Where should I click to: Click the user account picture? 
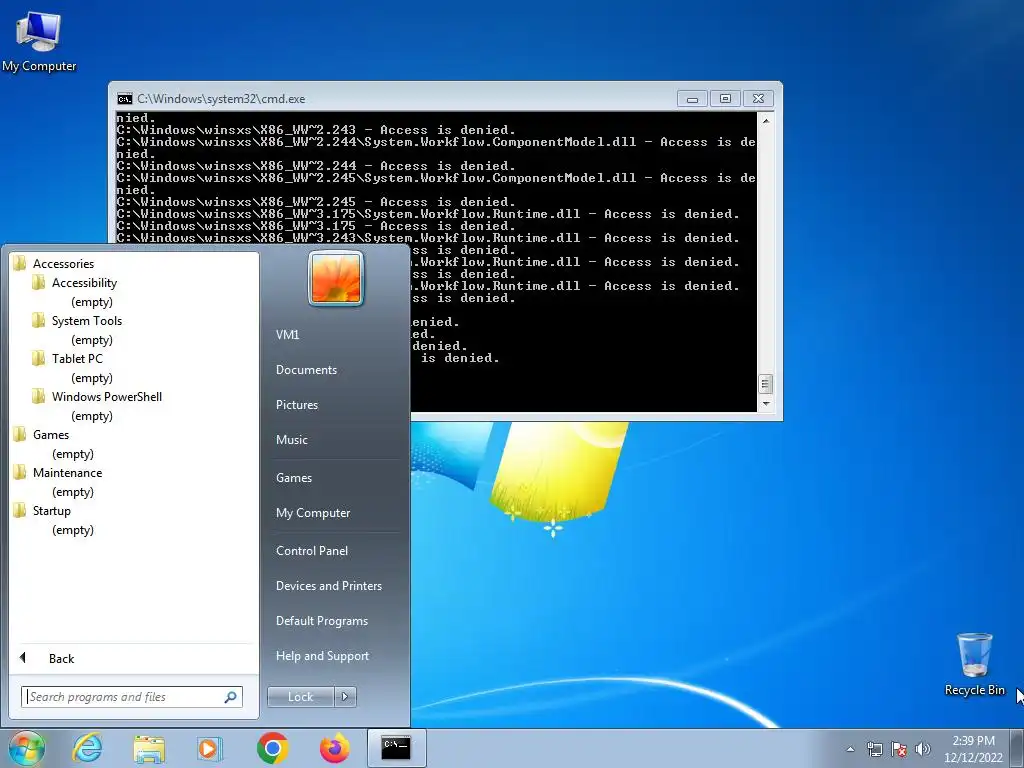pos(336,278)
